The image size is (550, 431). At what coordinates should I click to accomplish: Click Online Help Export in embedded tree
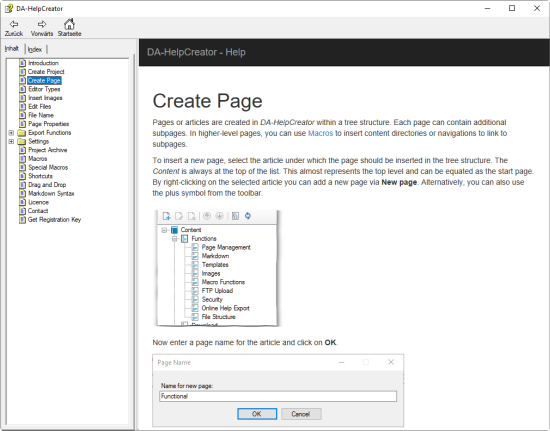(225, 308)
